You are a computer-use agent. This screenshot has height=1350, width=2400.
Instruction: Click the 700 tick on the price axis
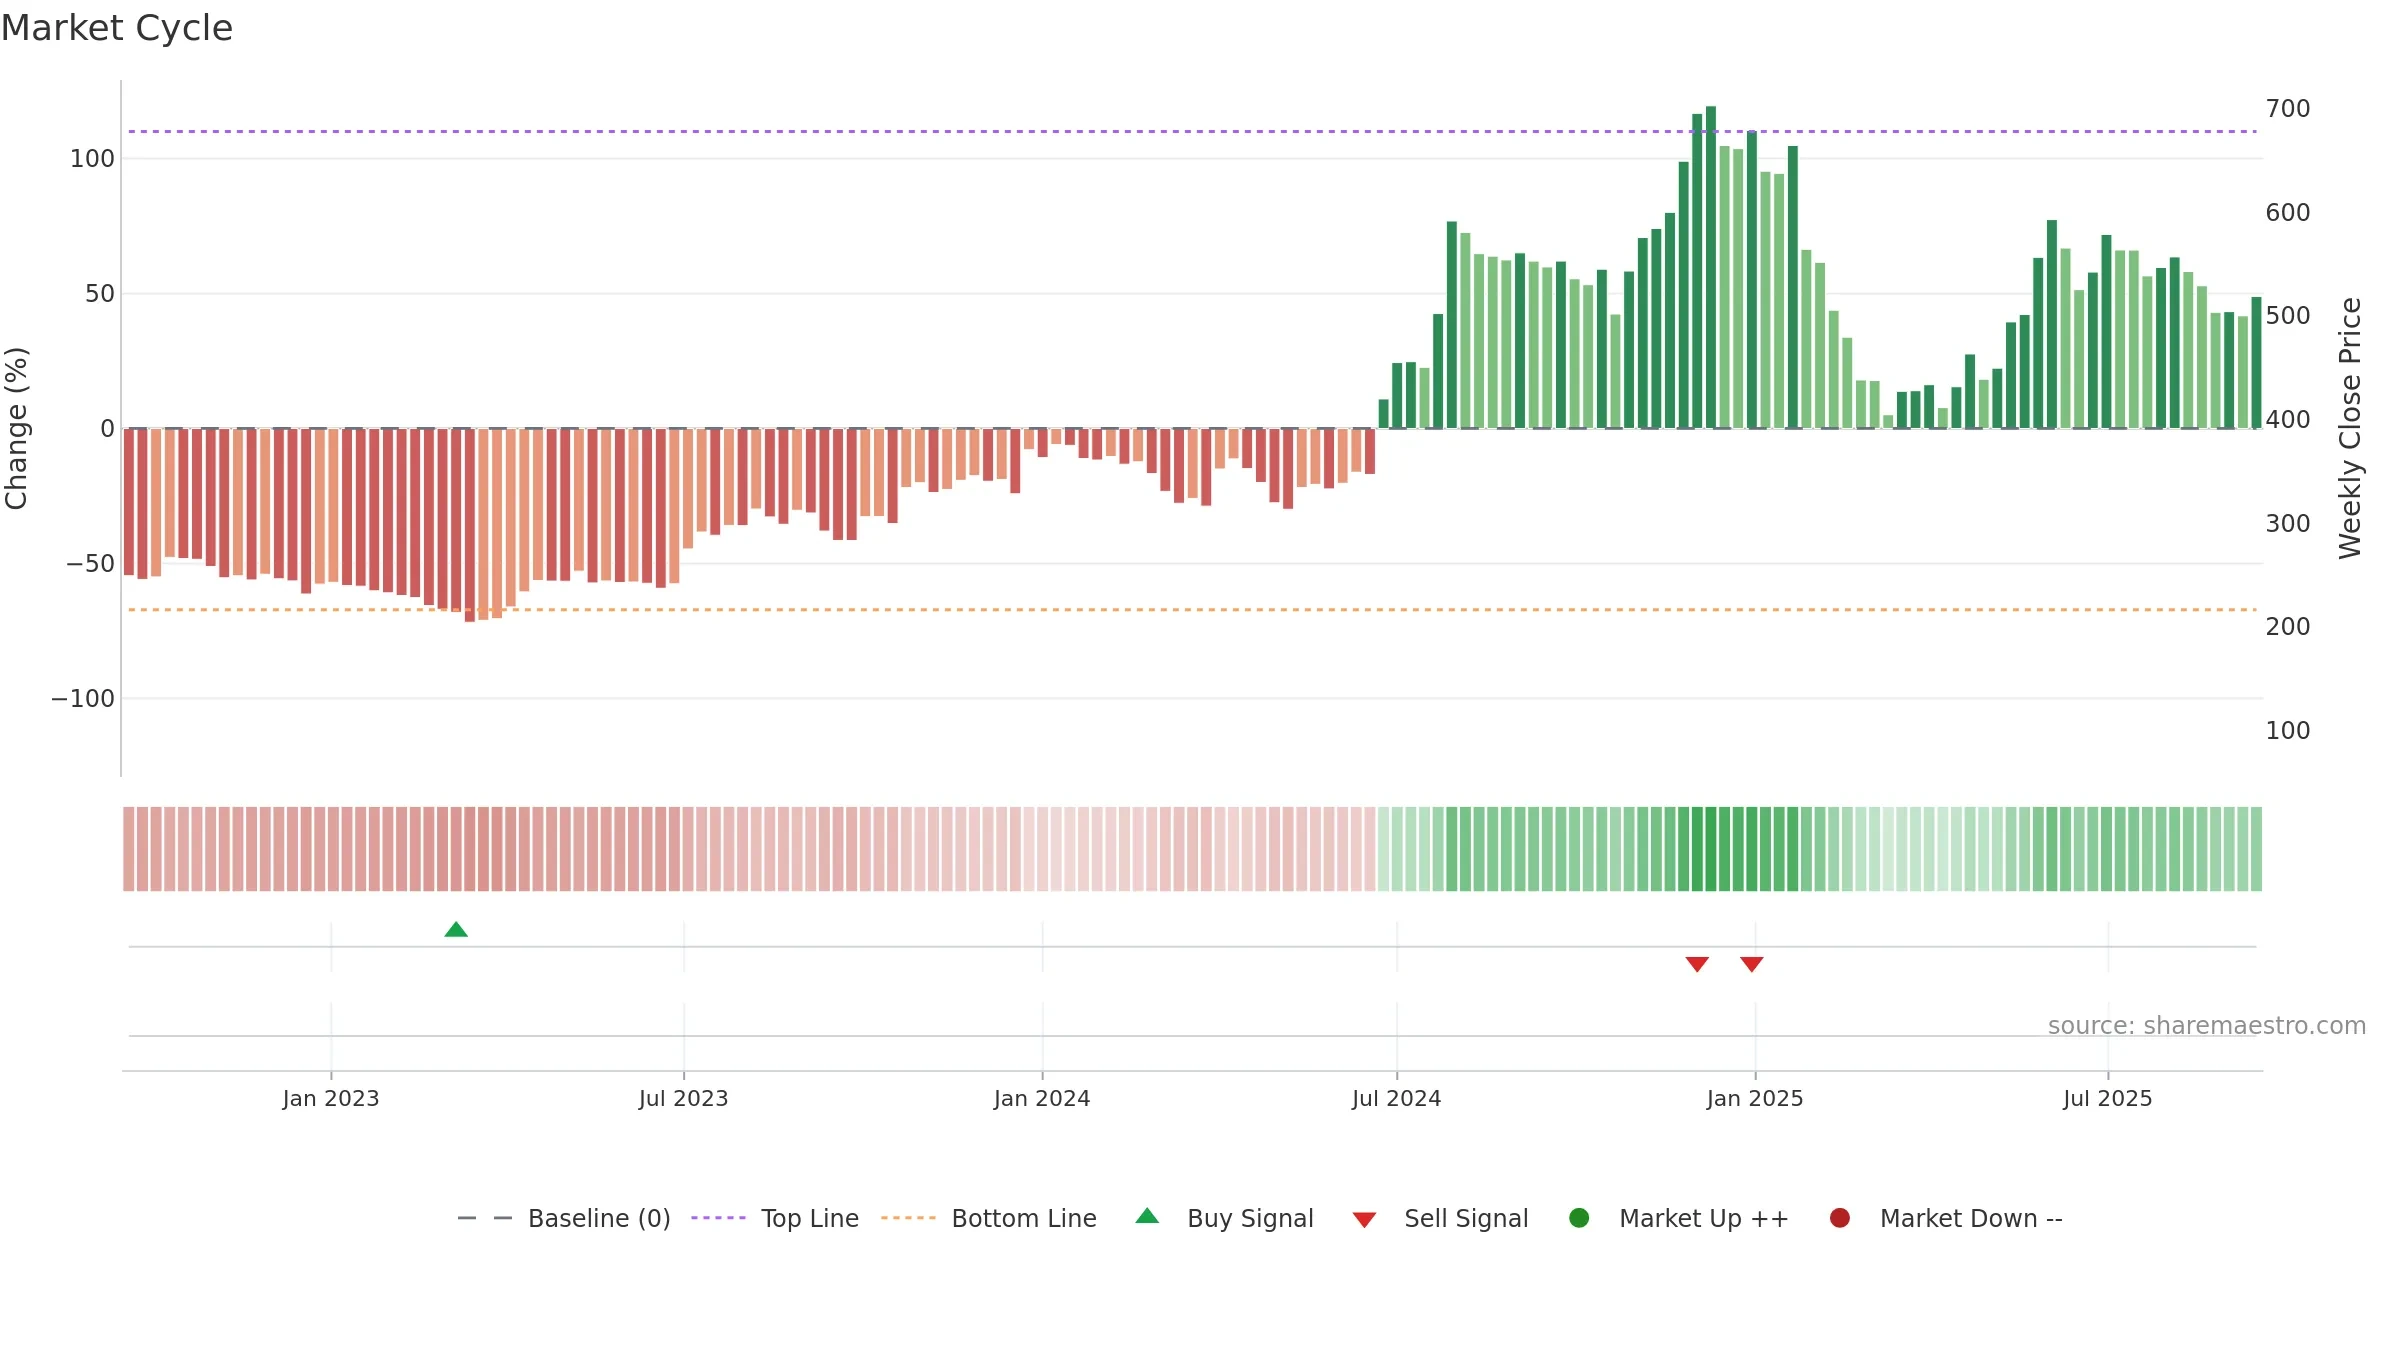[2288, 109]
